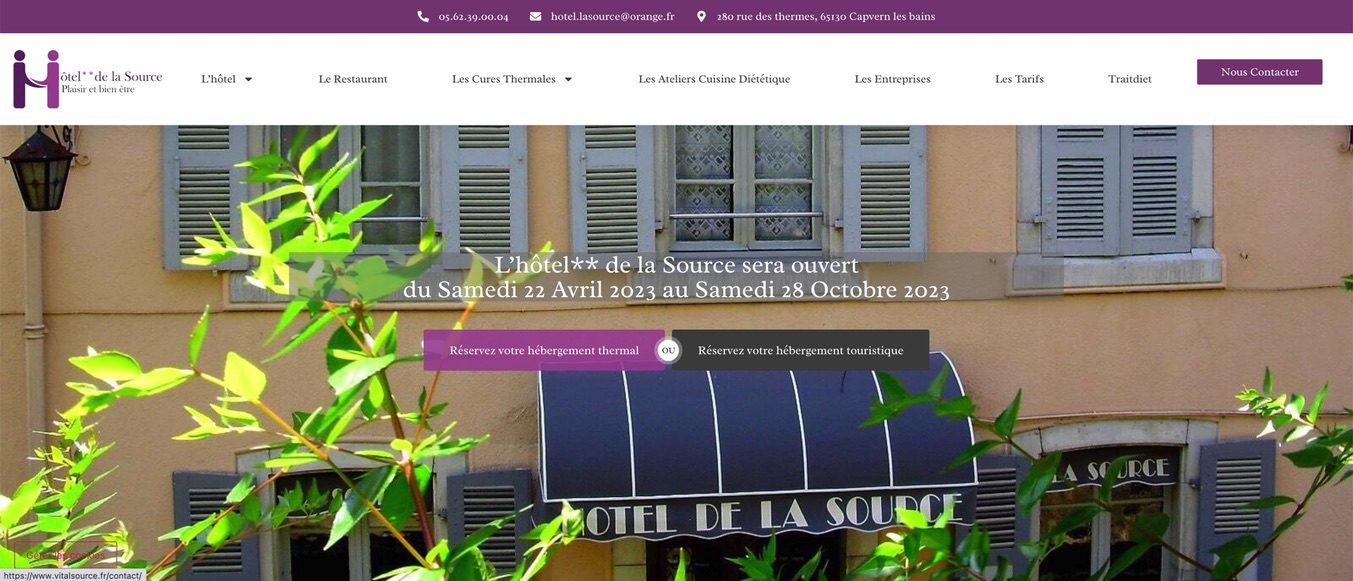
Task: Click Réservez votre hébergement thermal button
Action: 544,350
